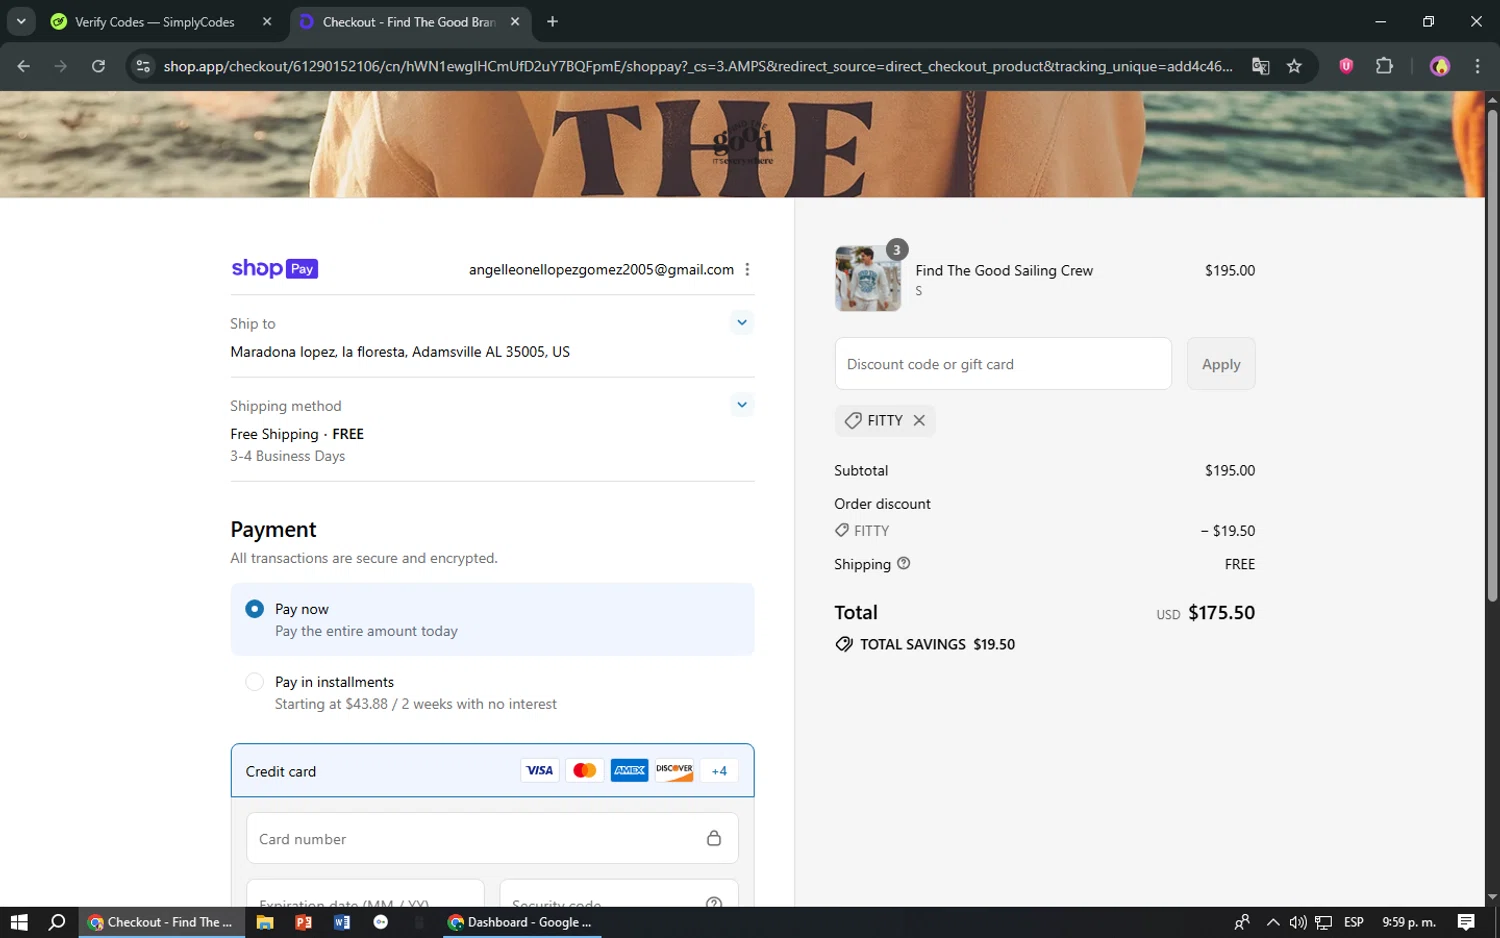The height and width of the screenshot is (938, 1500).
Task: Click the Visa card icon
Action: (539, 770)
